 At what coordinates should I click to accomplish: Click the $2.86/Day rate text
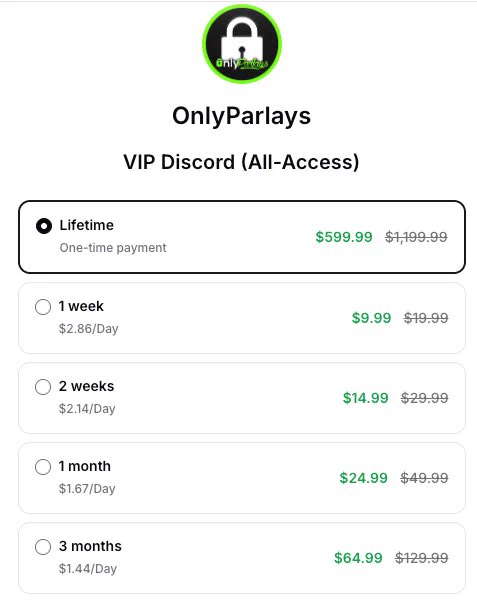point(88,329)
